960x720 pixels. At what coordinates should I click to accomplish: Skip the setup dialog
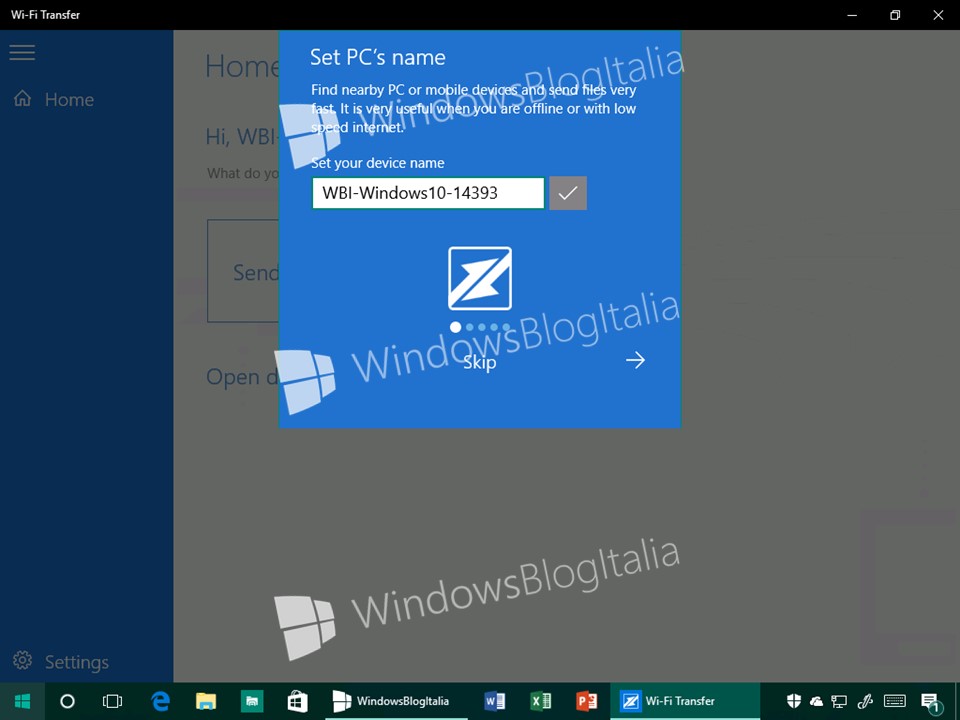[479, 362]
